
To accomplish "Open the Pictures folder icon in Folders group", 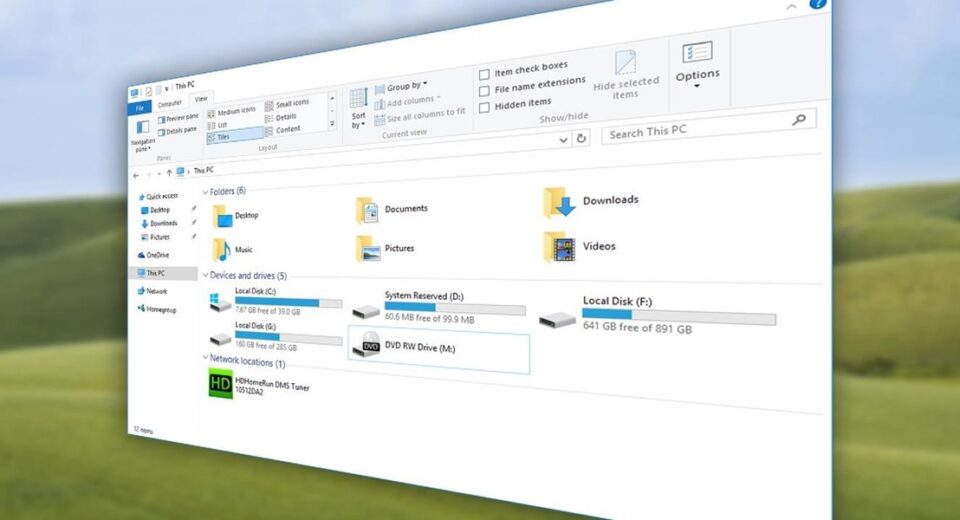I will click(x=368, y=249).
